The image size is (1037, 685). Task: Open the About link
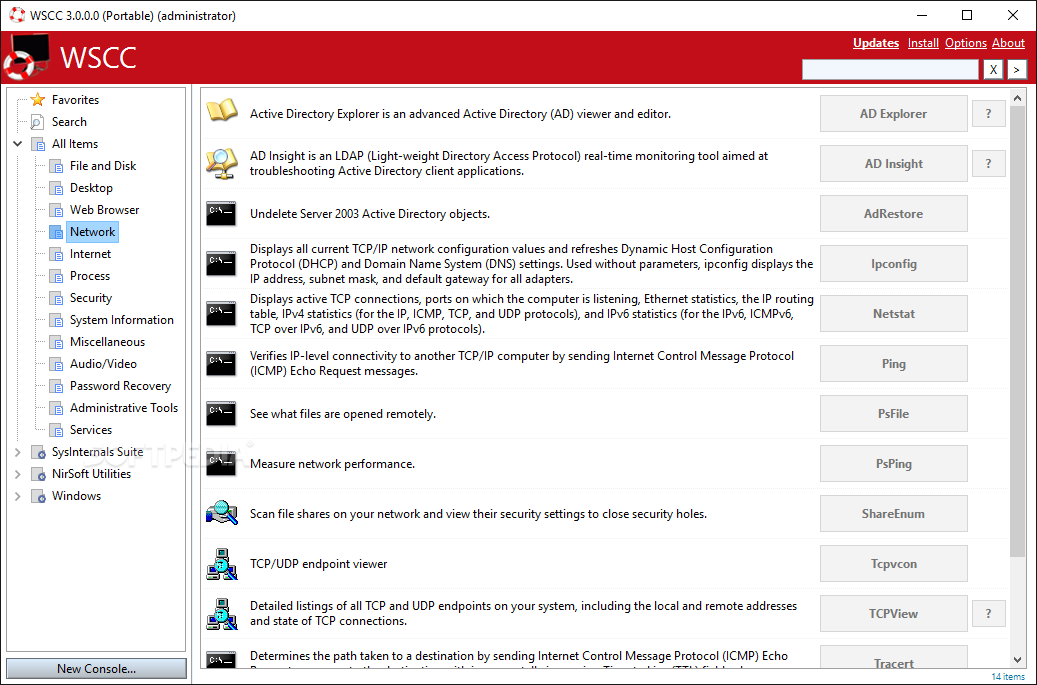[1008, 43]
